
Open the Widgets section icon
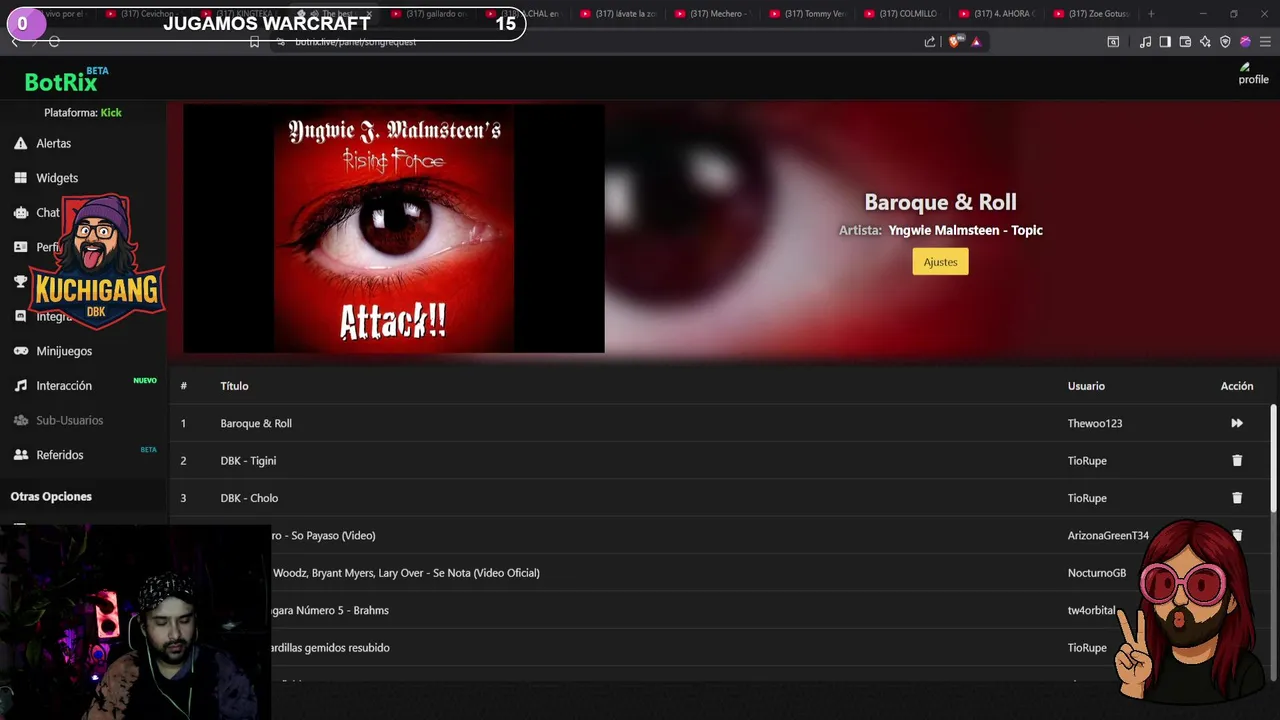(20, 178)
